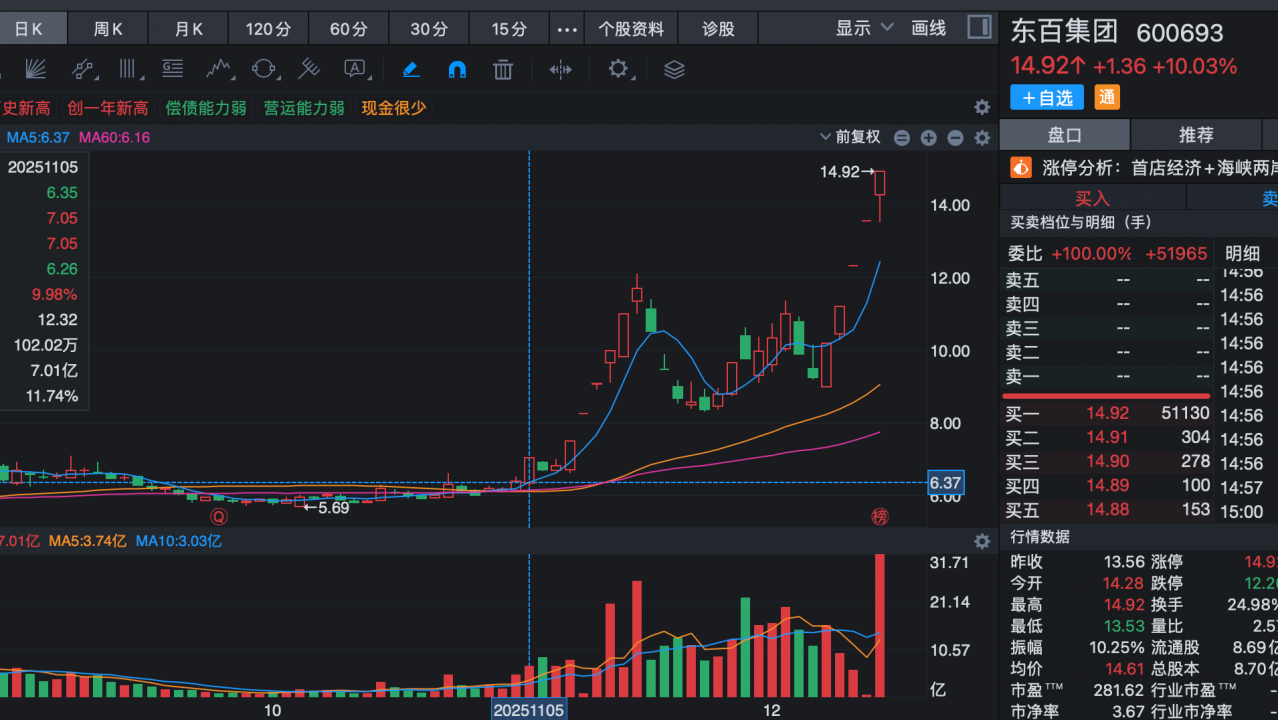Click the MA5:3.74亿 volume indicator label
Image resolution: width=1278 pixels, height=720 pixels.
[88, 541]
